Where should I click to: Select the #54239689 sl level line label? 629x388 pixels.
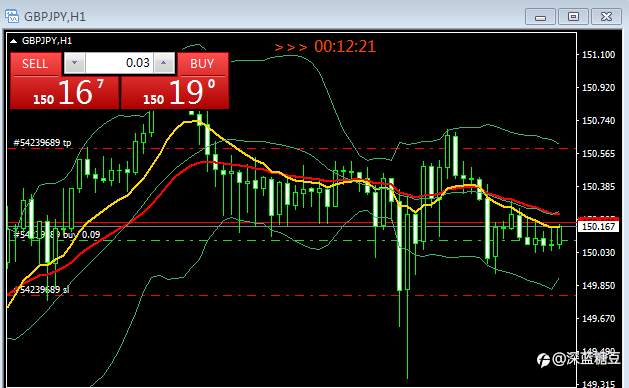pos(42,289)
